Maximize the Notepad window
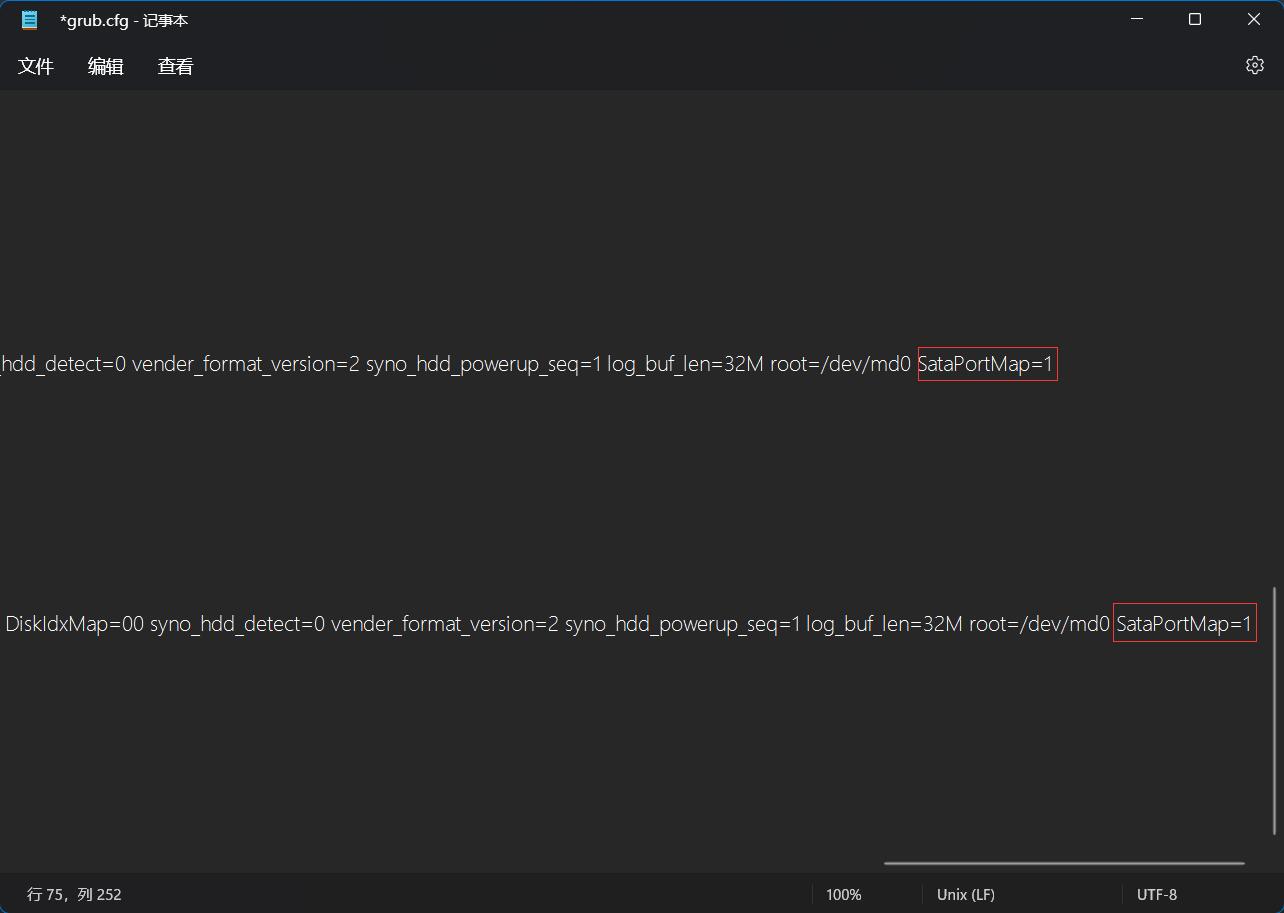1284x913 pixels. [1195, 20]
